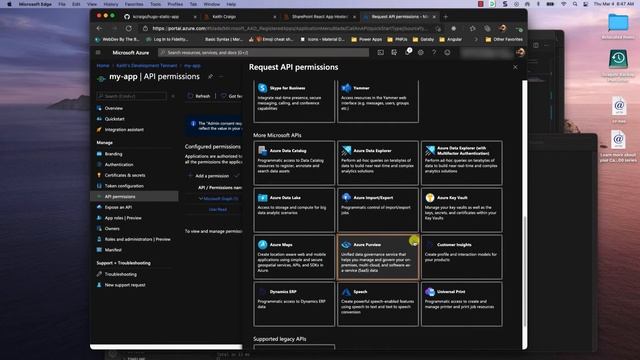Open the Manifest page
640x360 pixels.
113,250
